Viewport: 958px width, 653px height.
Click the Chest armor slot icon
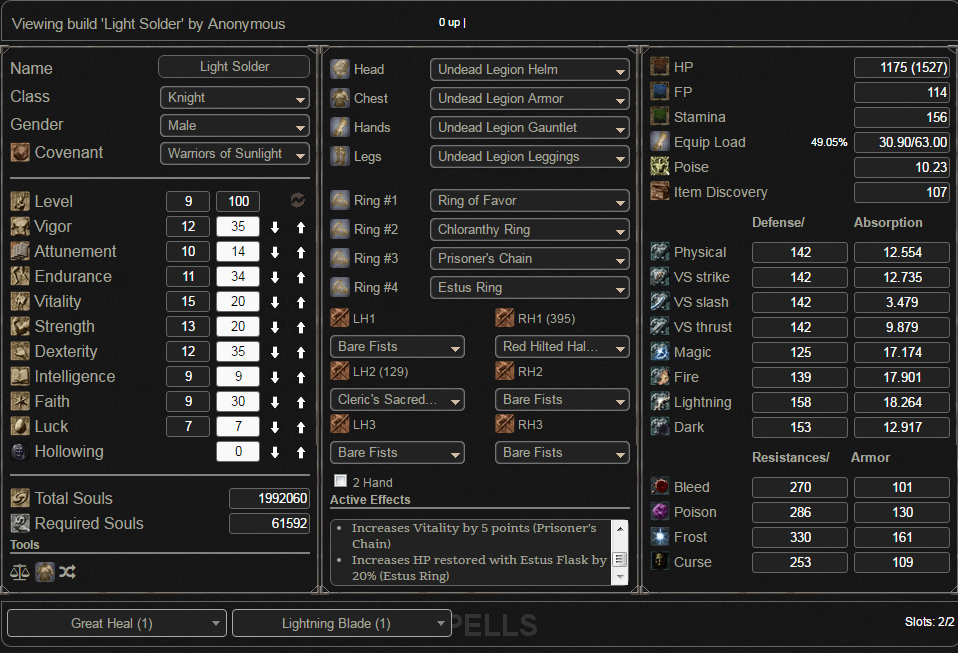(340, 98)
